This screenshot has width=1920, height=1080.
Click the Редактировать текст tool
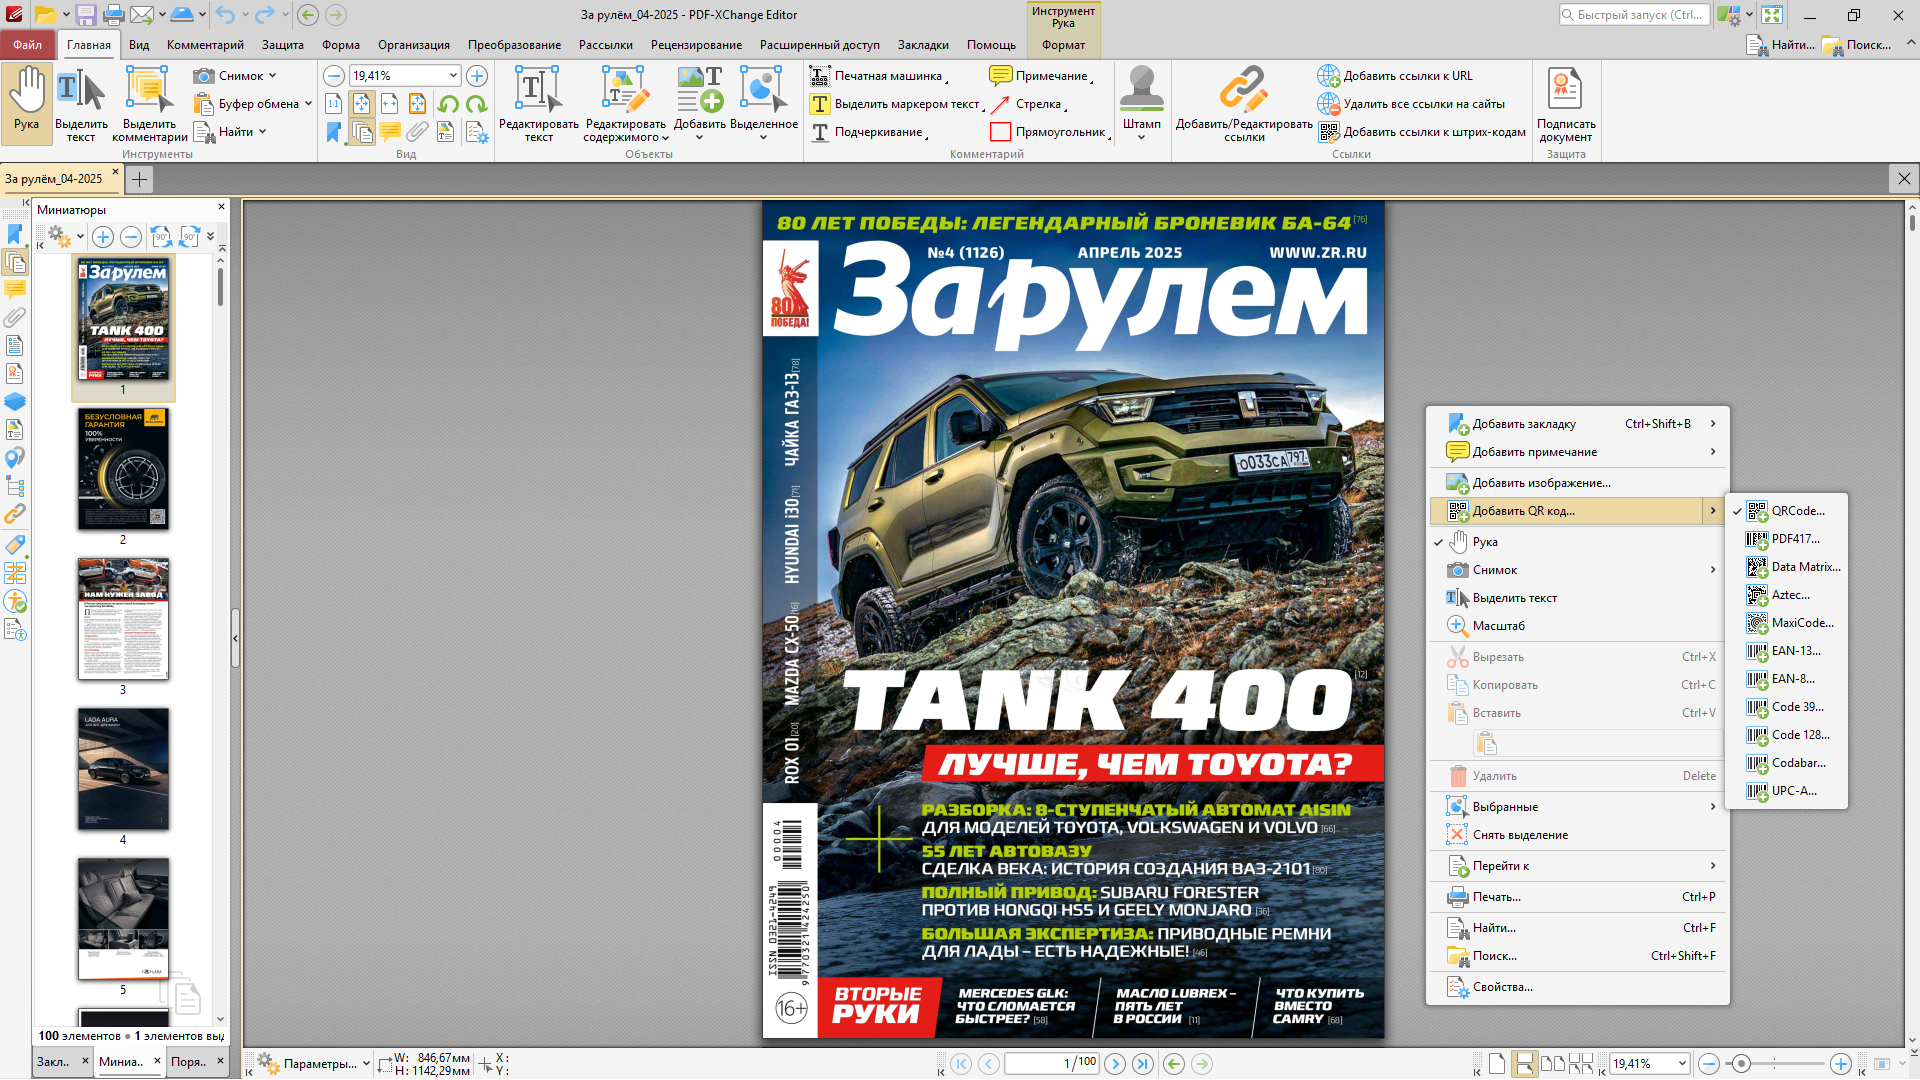pos(538,105)
